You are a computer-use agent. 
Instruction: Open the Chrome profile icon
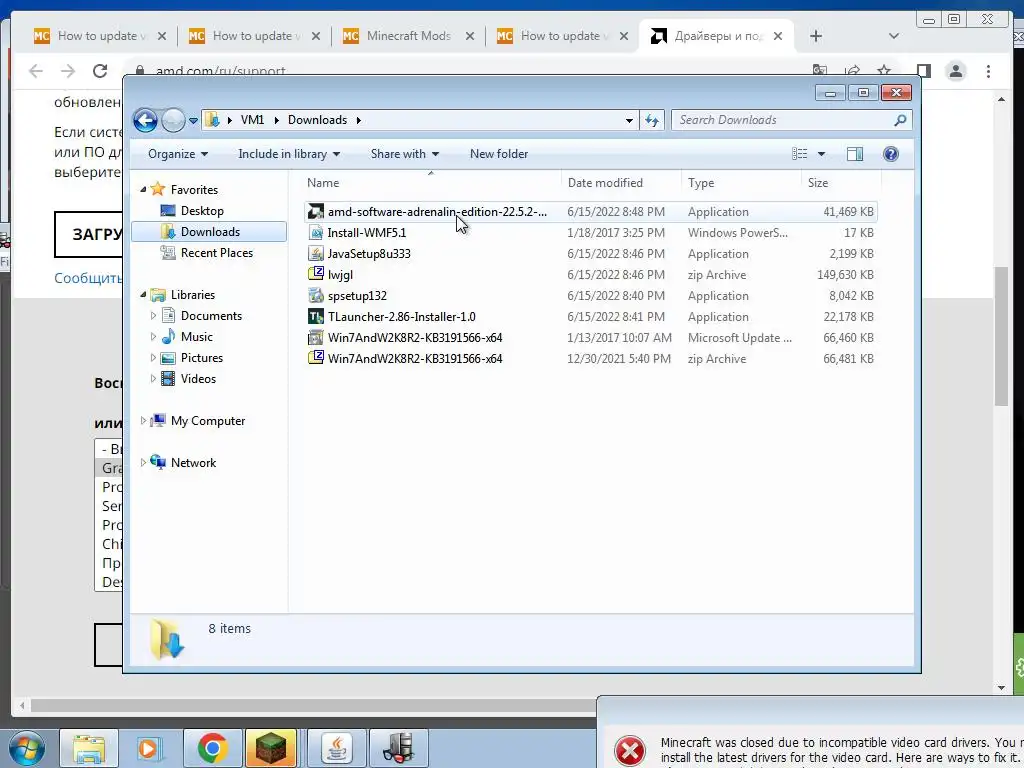pos(956,71)
